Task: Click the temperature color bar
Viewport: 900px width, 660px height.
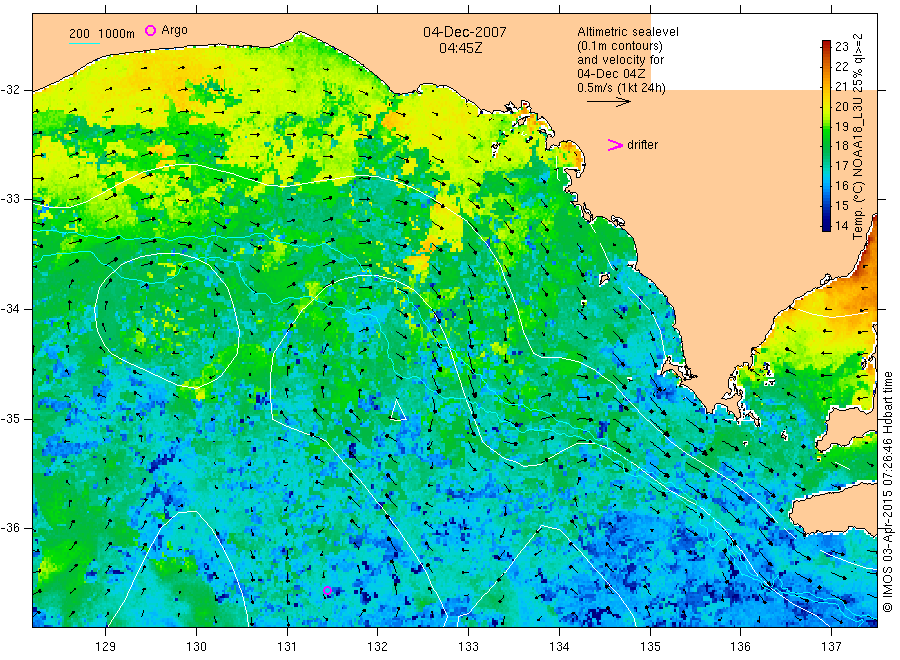Action: click(826, 135)
